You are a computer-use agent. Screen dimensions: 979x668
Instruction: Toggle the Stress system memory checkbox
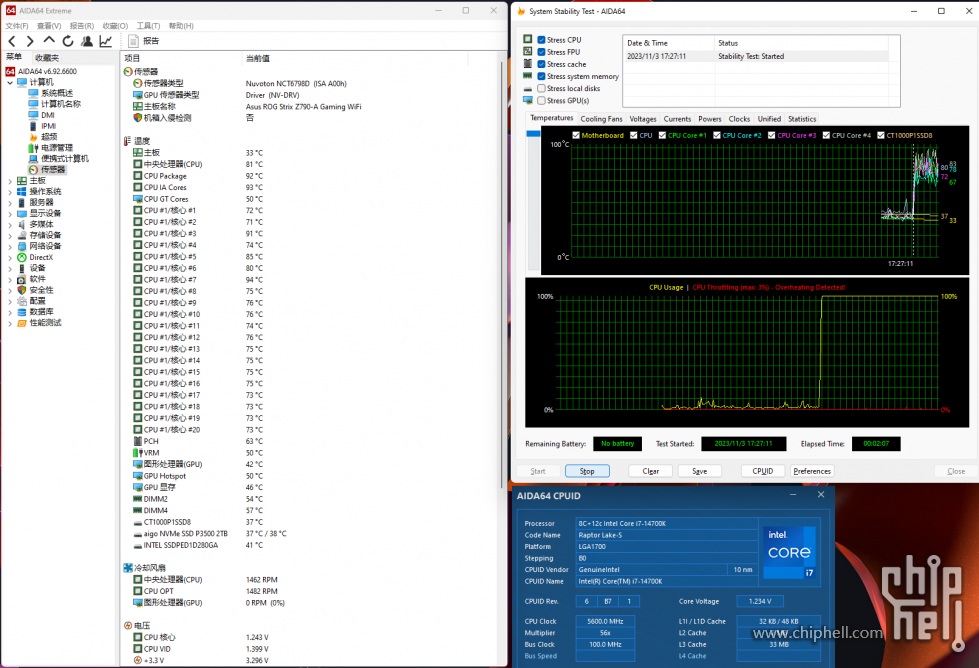coord(541,76)
